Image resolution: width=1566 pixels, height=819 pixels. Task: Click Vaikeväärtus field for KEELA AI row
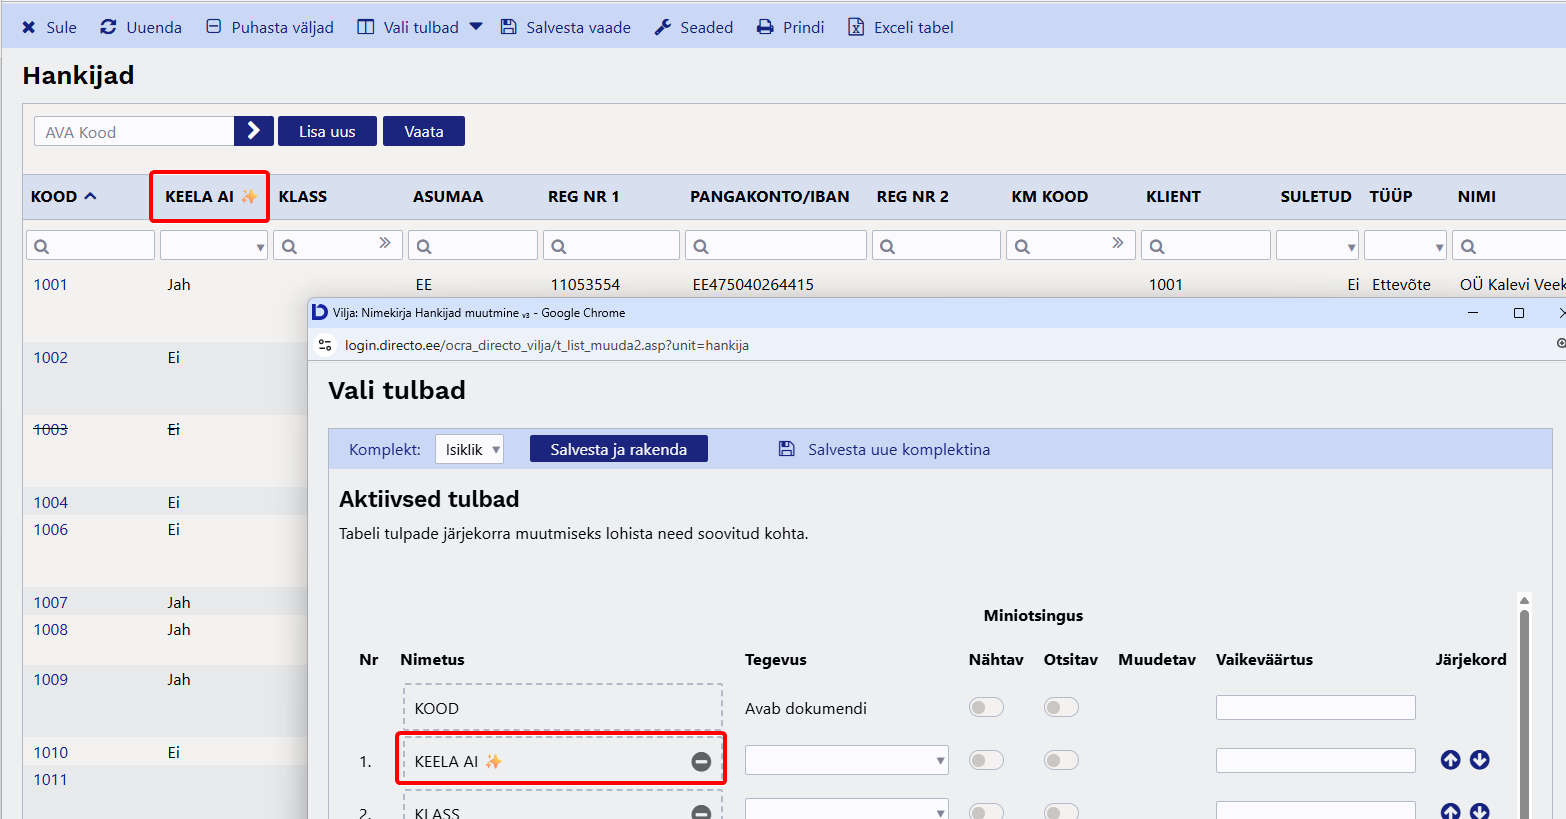[x=1315, y=761]
